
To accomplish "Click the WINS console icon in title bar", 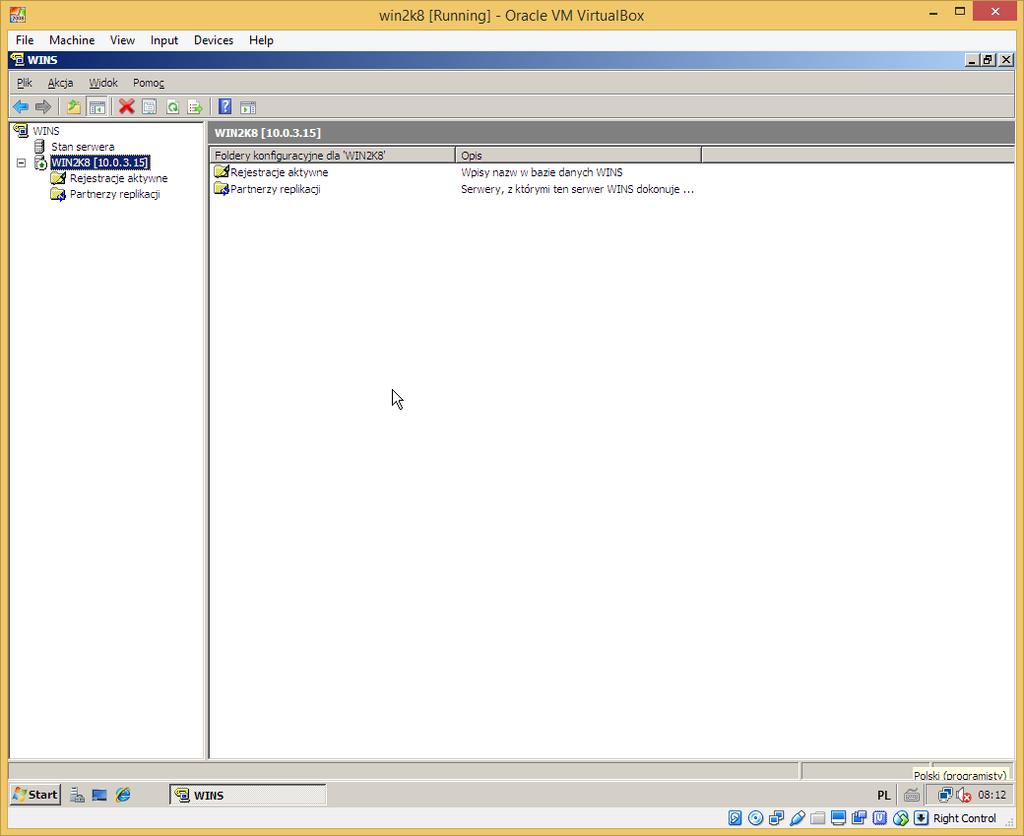I will pyautogui.click(x=17, y=59).
